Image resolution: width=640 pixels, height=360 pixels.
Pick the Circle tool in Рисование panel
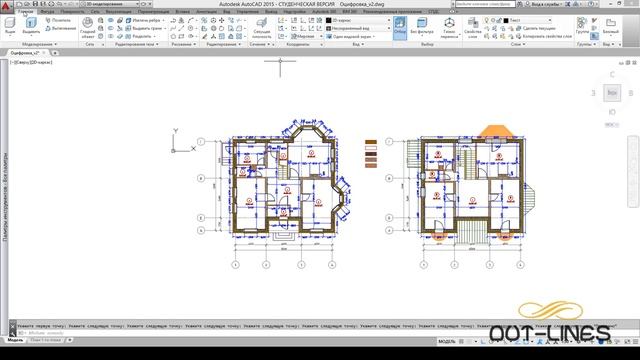tap(191, 28)
